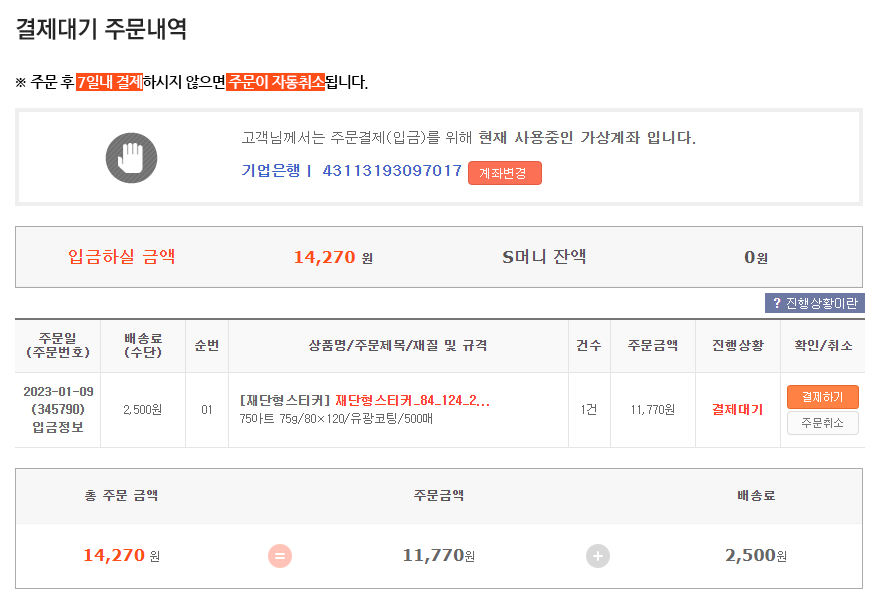
Task: Click the [재단형스티커] category label
Action: (x=285, y=401)
